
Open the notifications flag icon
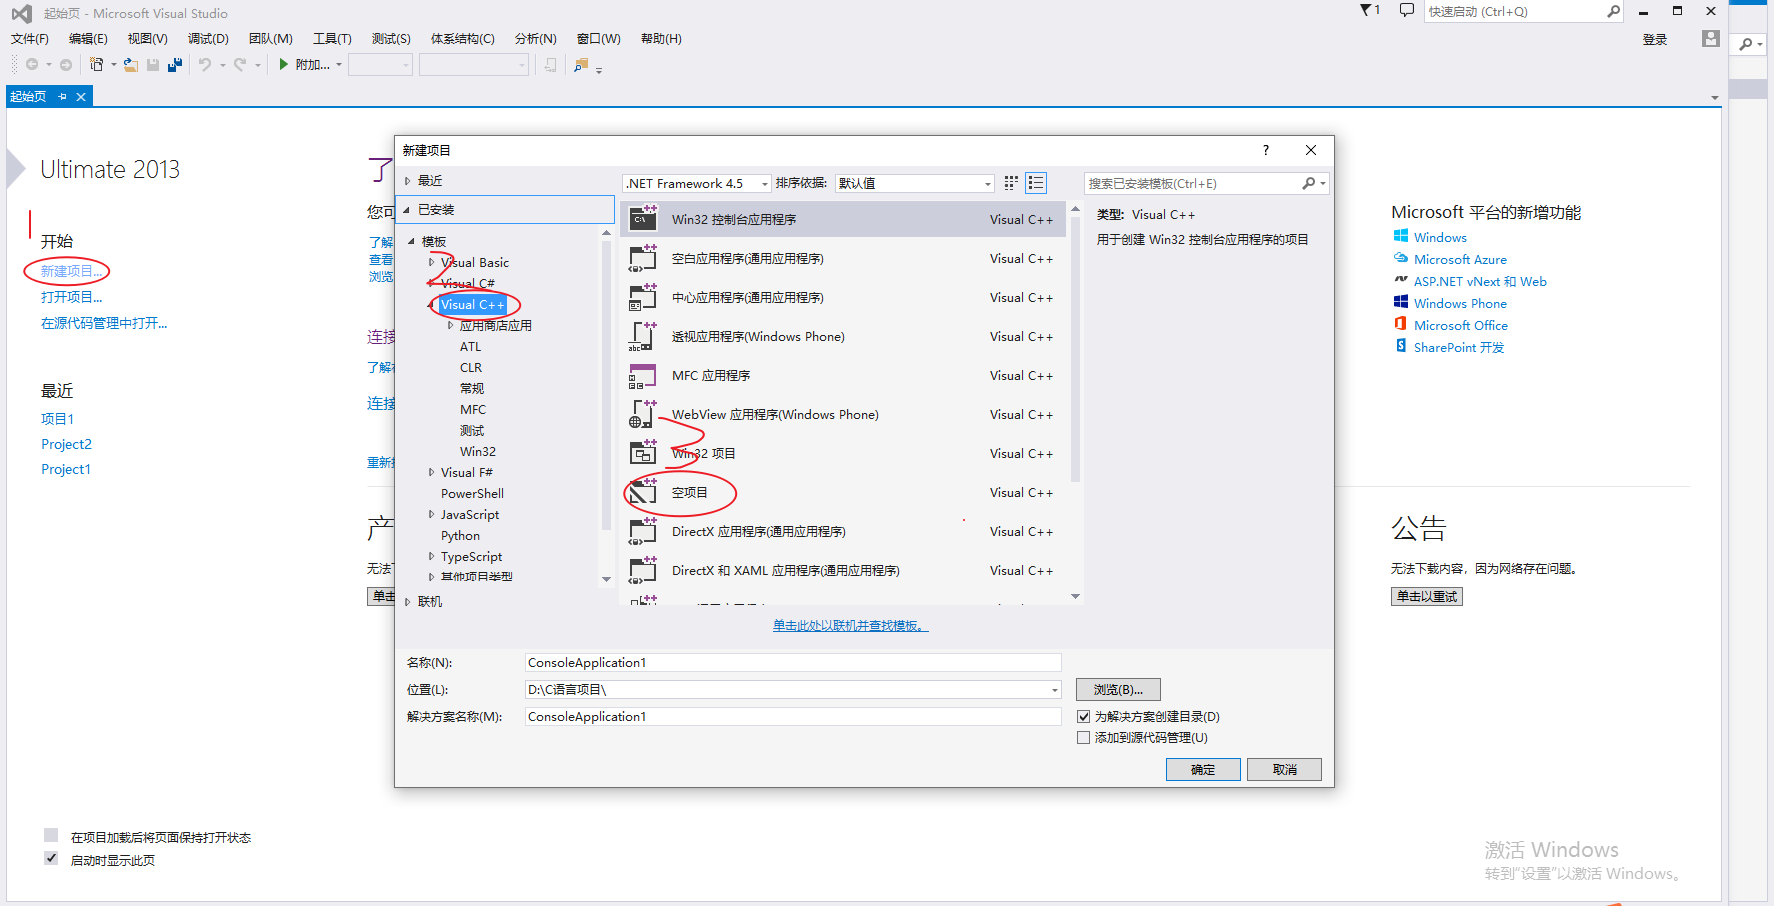click(x=1366, y=10)
